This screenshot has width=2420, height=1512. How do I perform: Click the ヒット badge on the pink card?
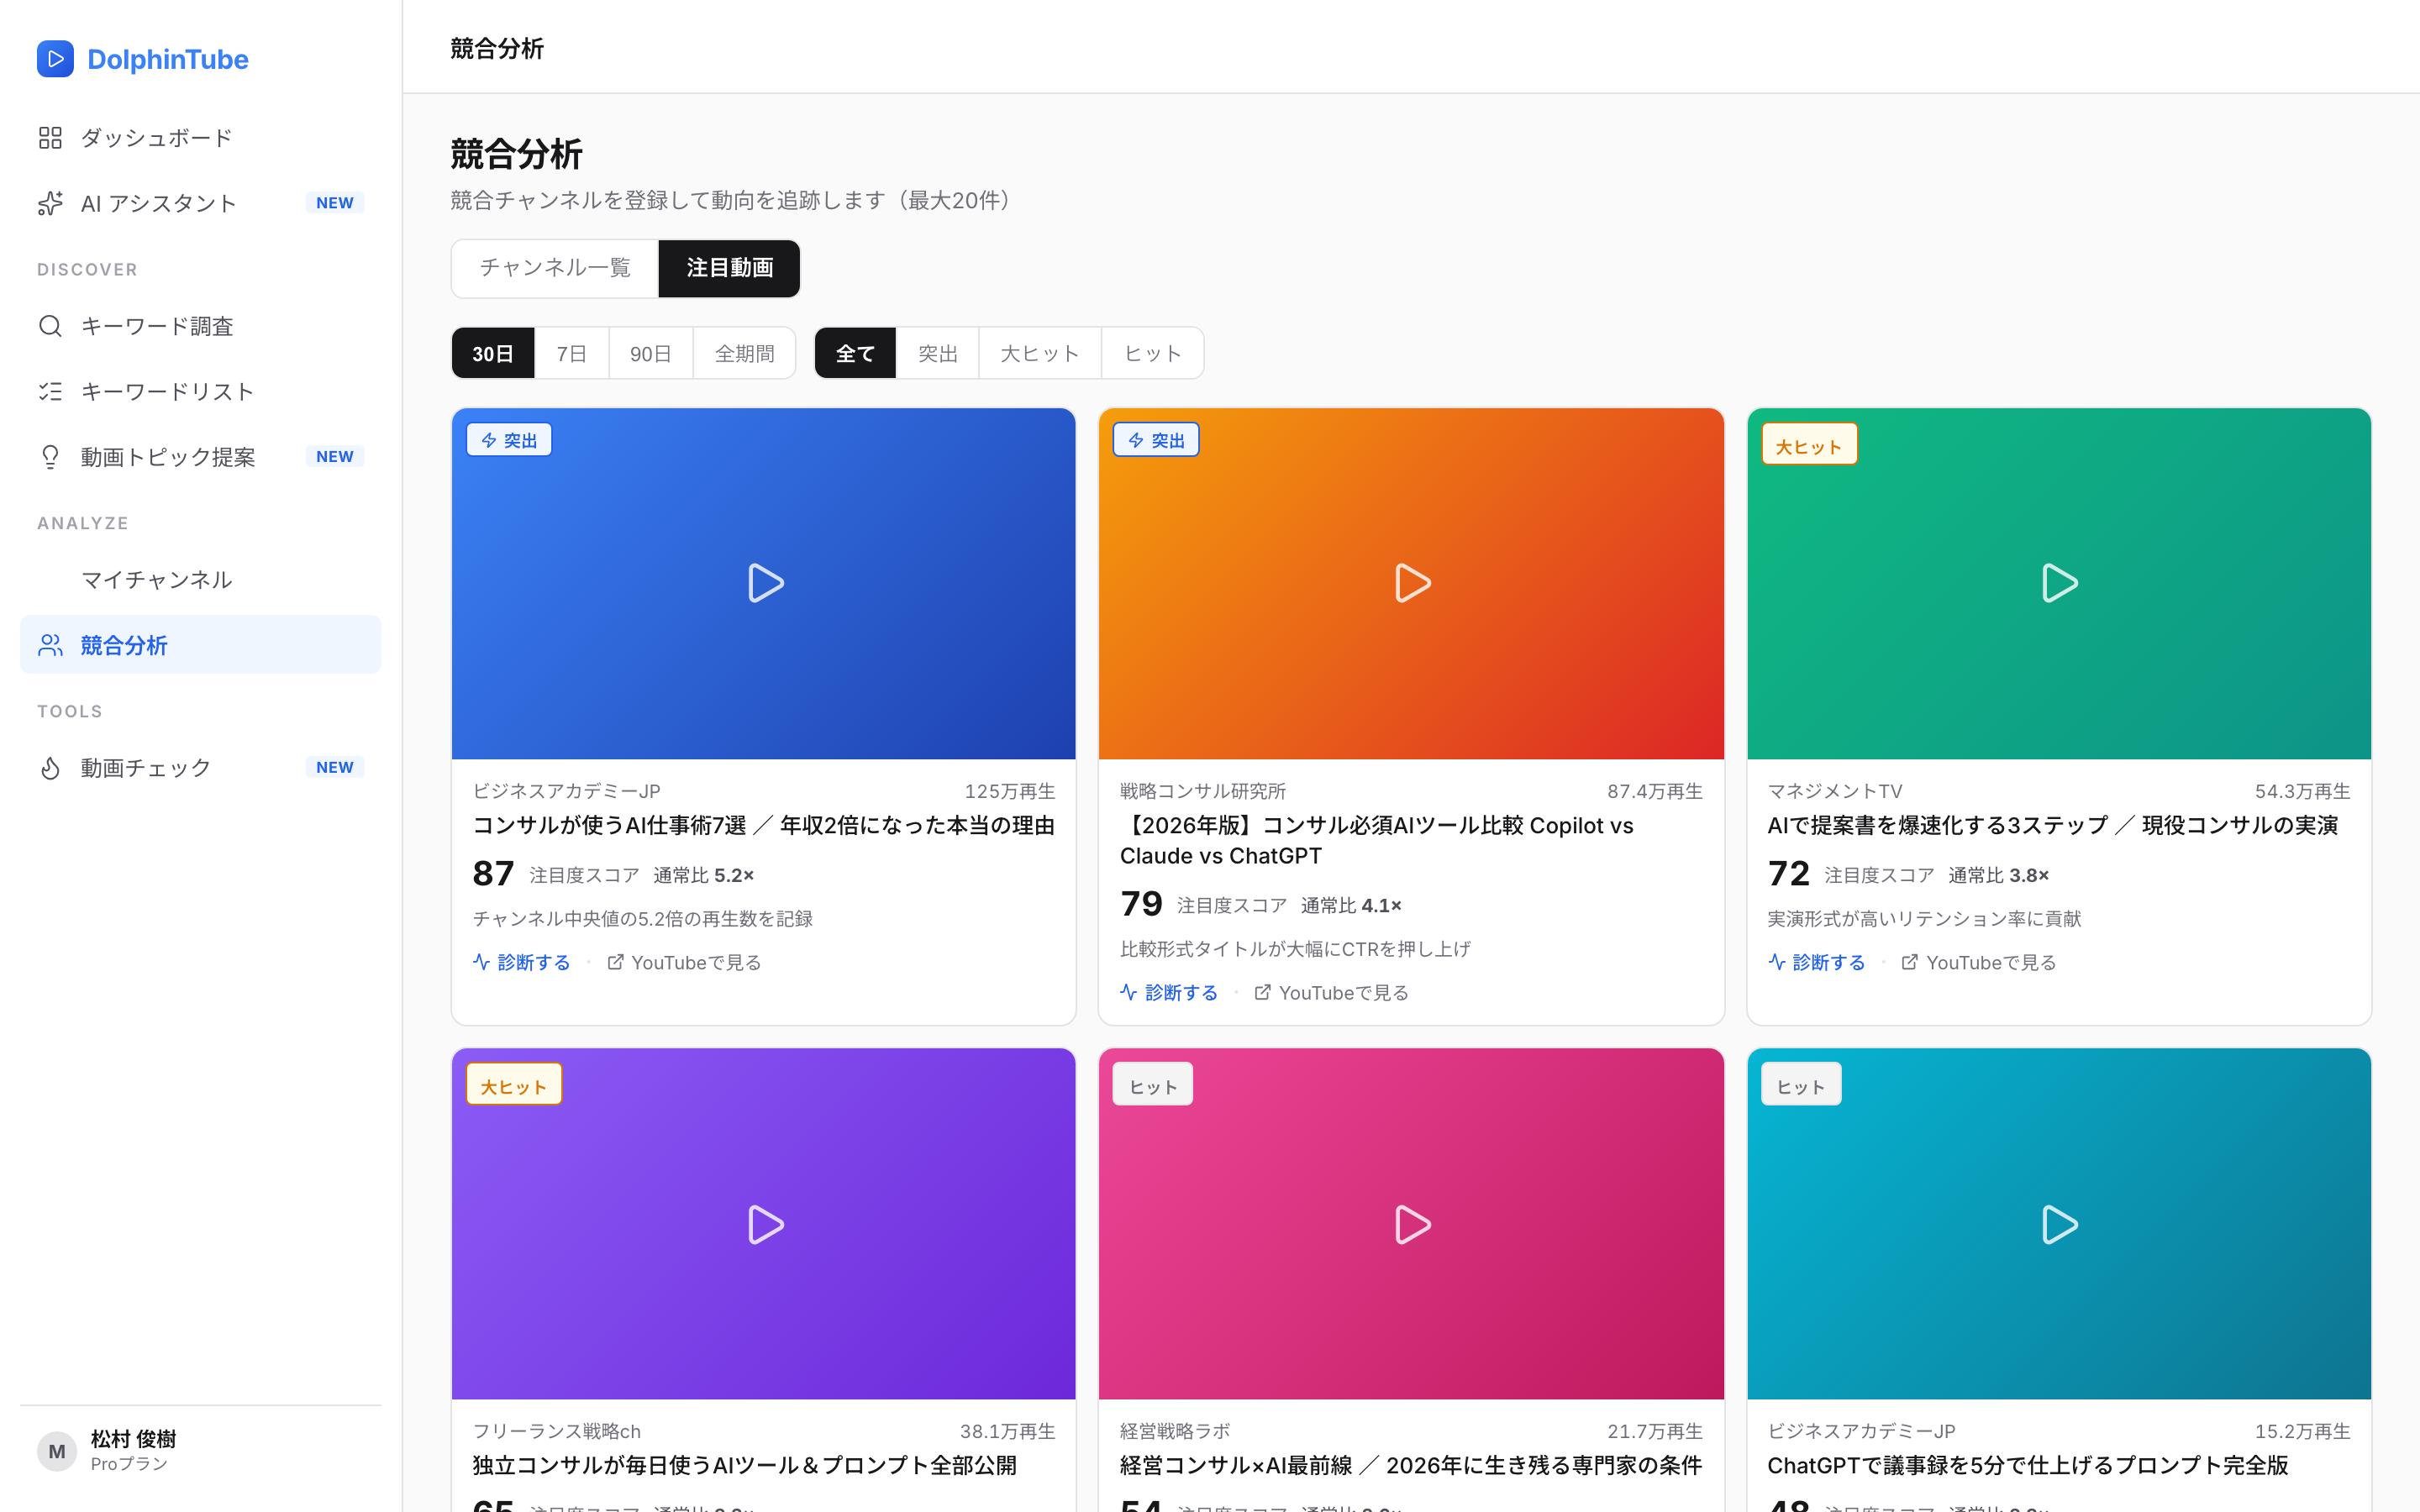[x=1153, y=1085]
